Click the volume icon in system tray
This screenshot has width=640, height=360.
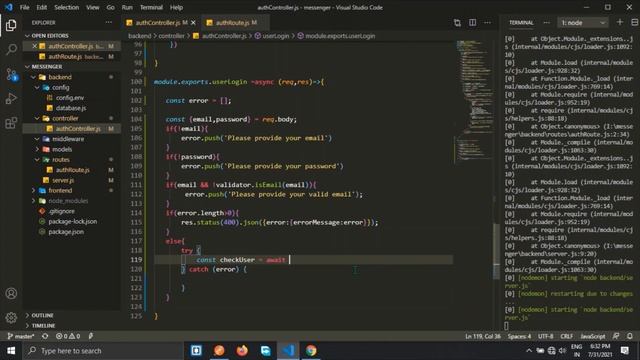click(x=562, y=351)
